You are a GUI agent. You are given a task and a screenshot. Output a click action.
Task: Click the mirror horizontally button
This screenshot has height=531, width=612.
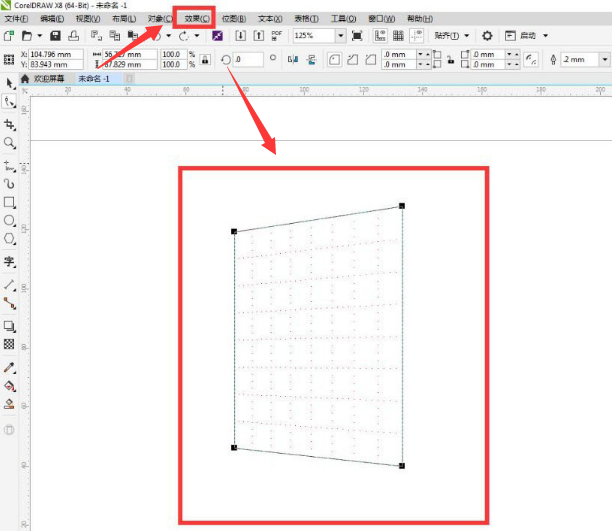(x=293, y=59)
